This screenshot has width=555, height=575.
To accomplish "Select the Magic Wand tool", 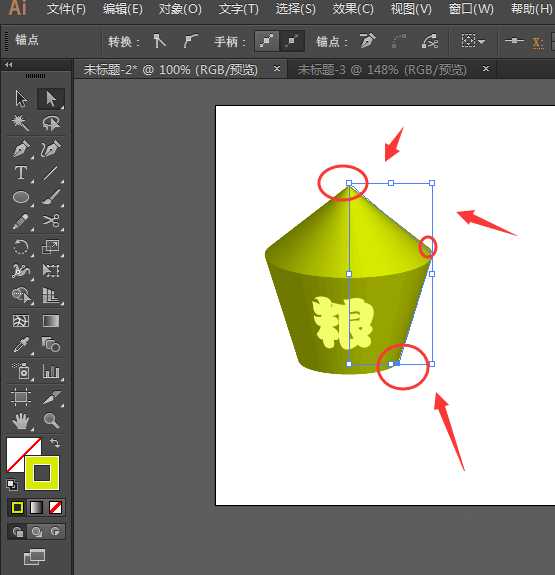I will click(x=21, y=123).
